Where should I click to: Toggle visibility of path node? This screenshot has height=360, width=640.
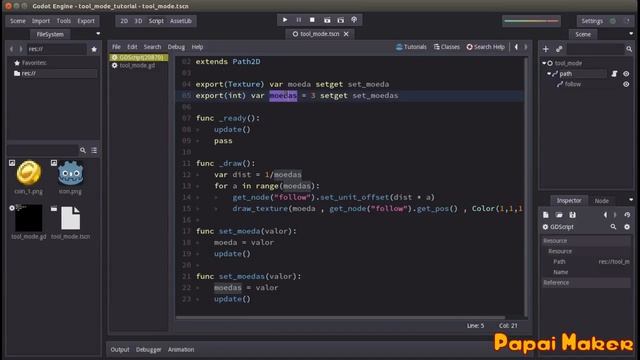tap(626, 74)
